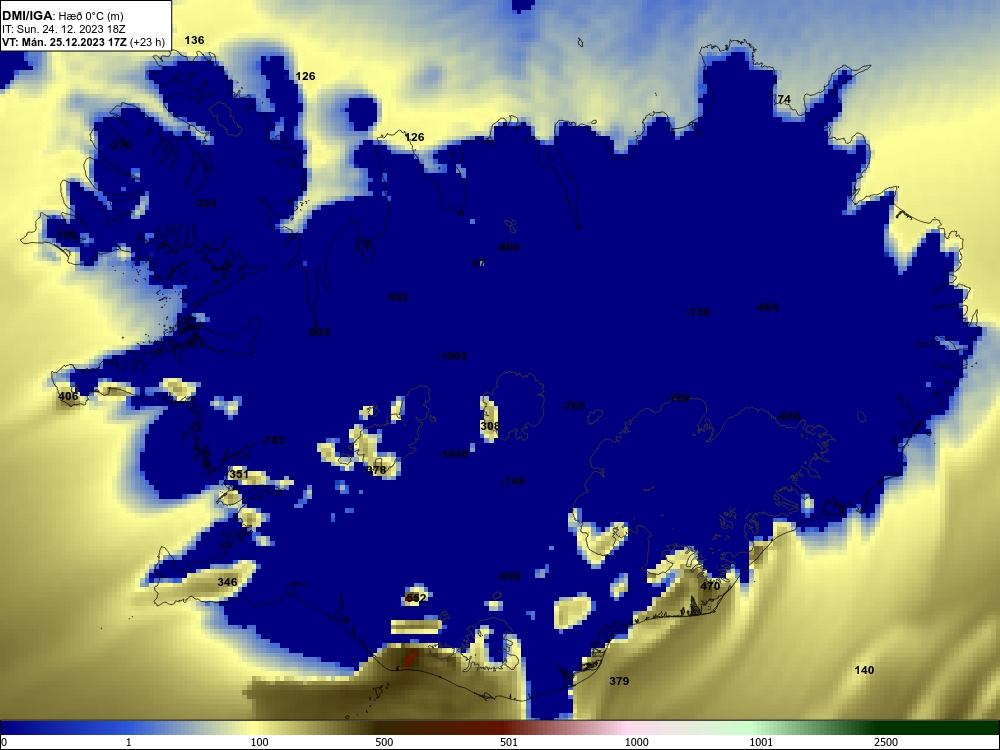
Task: Click the map value -1005
Action: click(x=453, y=357)
